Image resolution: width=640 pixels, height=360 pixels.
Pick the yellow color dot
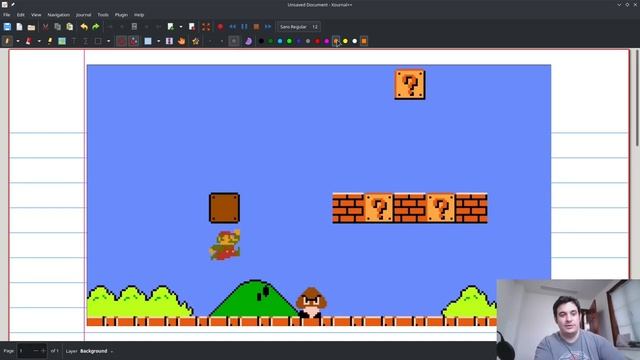[x=345, y=41]
